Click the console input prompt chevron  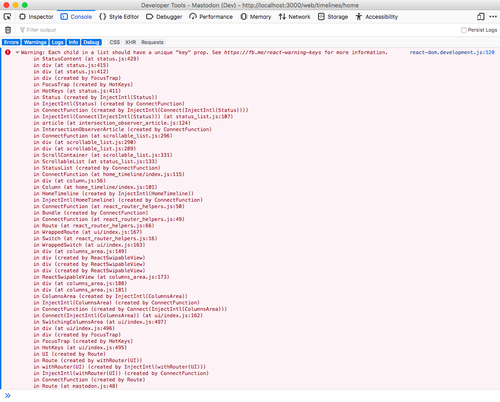[8, 396]
